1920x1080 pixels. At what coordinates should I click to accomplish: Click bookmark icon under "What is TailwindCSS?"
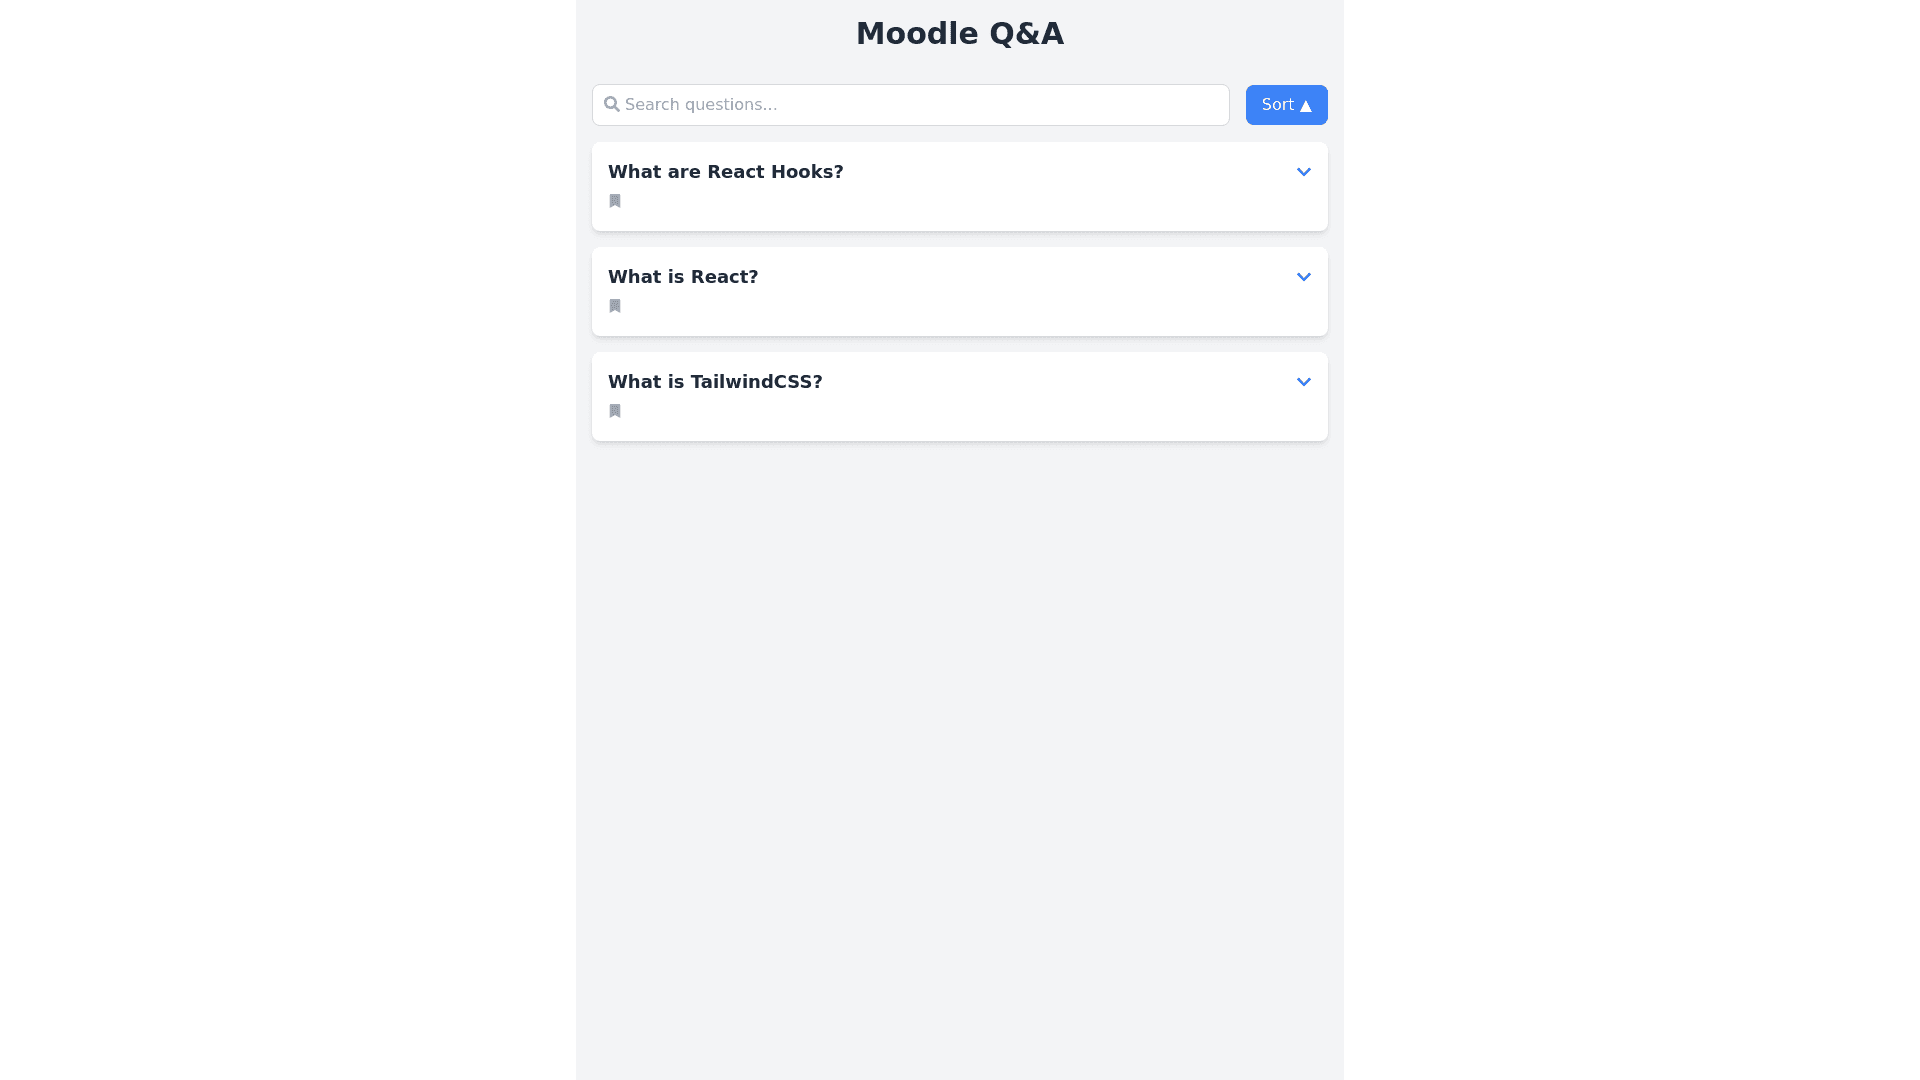[x=615, y=411]
